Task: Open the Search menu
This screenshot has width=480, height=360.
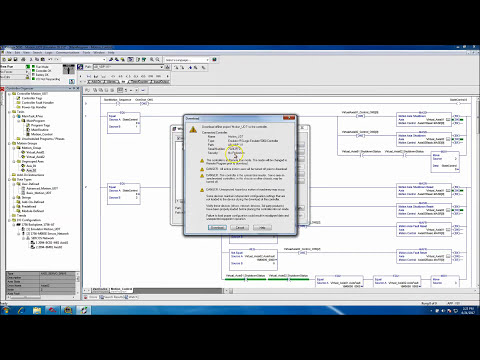Action: coord(37,53)
